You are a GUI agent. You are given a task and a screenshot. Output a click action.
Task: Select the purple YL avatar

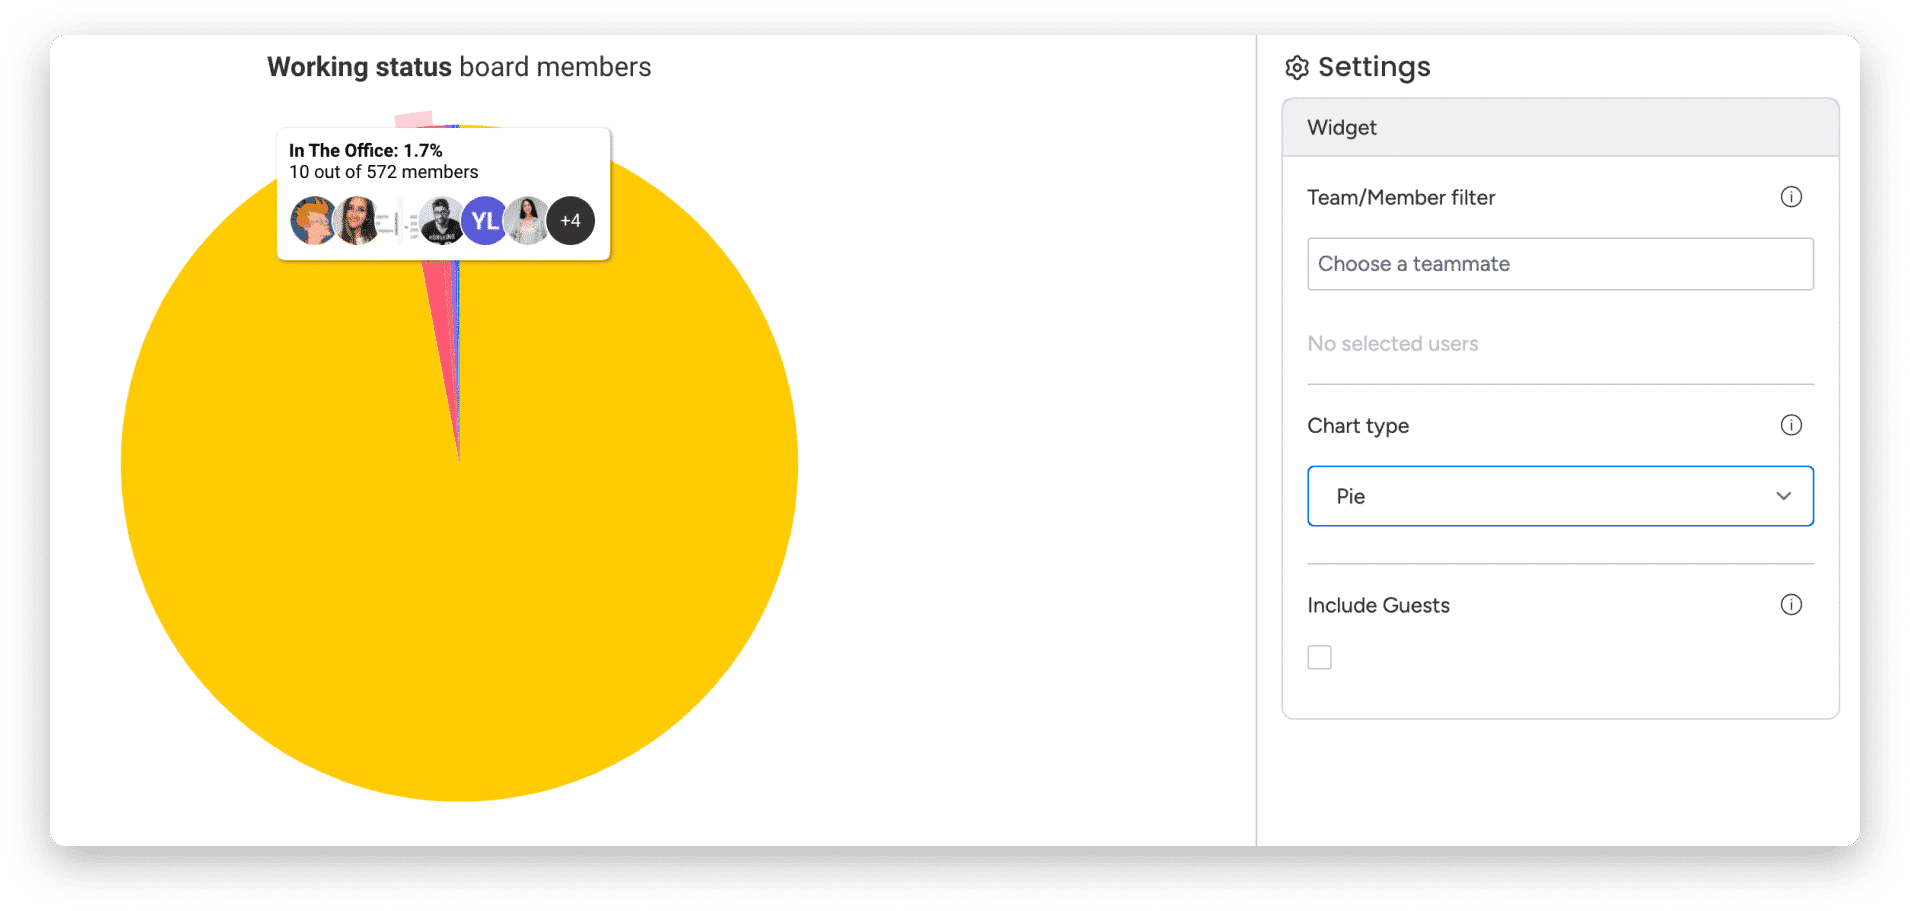coord(485,221)
